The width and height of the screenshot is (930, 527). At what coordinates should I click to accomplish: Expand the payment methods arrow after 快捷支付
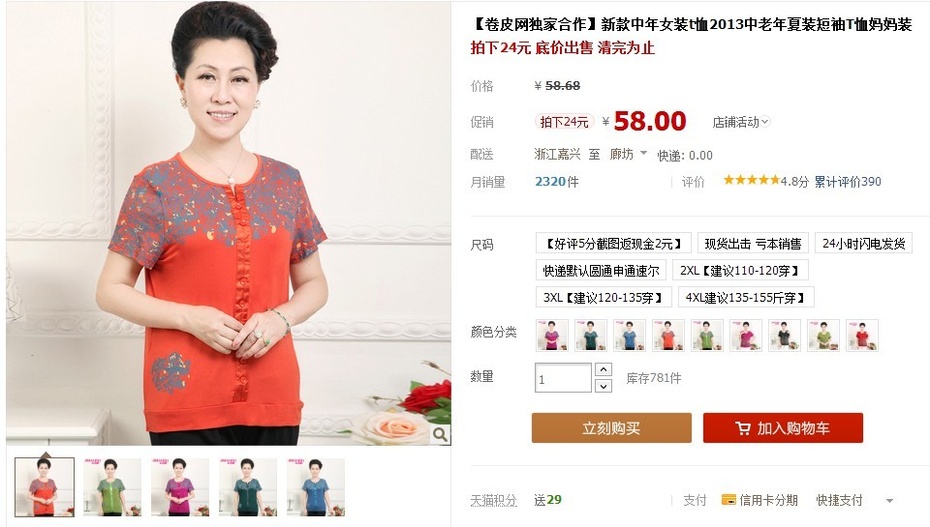pos(889,501)
